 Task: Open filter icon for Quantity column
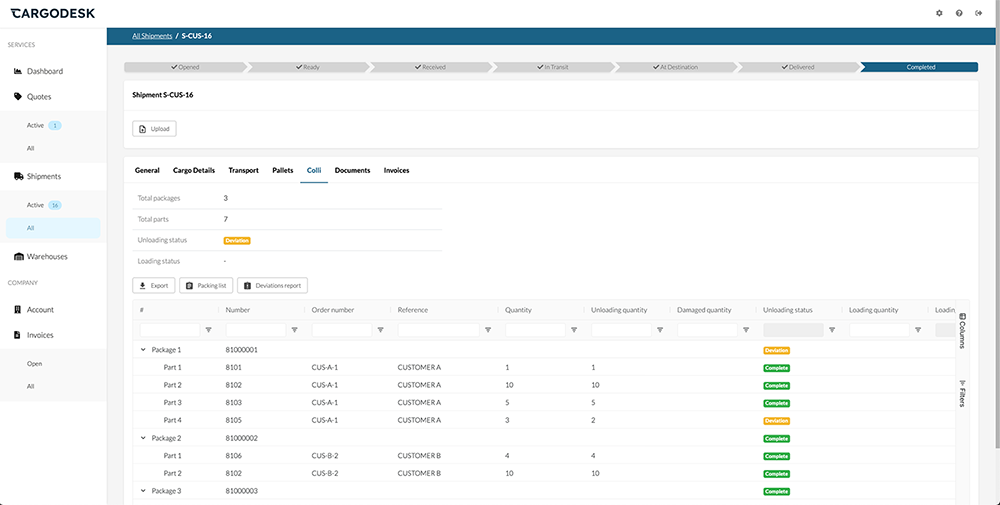pos(574,330)
